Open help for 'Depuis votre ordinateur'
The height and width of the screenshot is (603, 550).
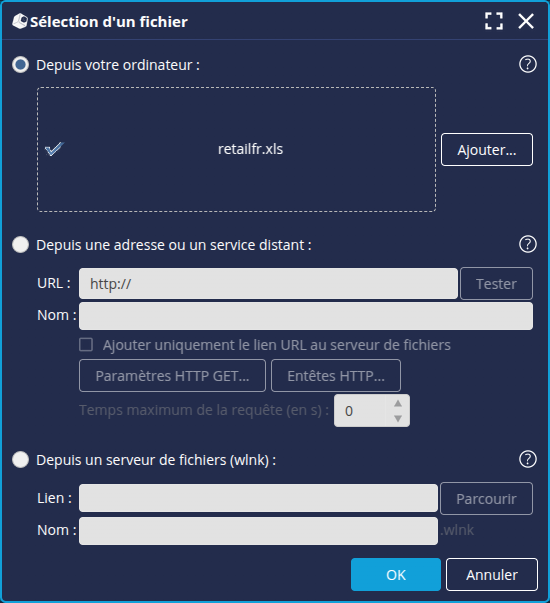[528, 64]
